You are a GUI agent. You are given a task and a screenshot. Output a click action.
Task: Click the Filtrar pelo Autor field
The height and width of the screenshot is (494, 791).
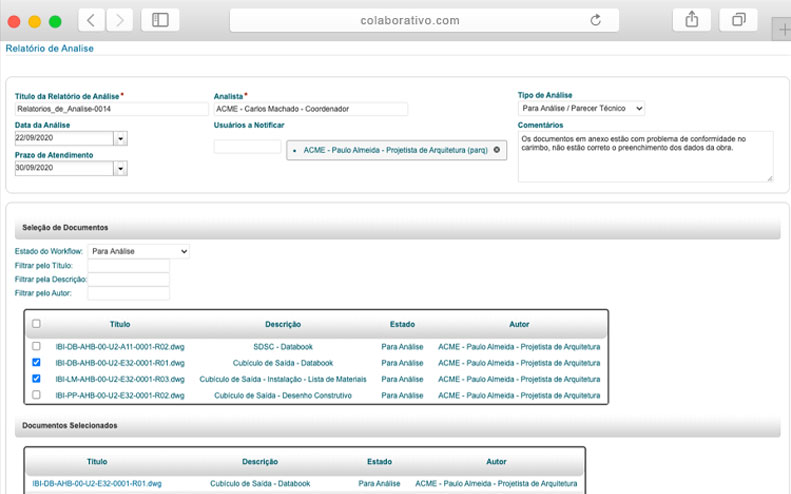pyautogui.click(x=129, y=293)
